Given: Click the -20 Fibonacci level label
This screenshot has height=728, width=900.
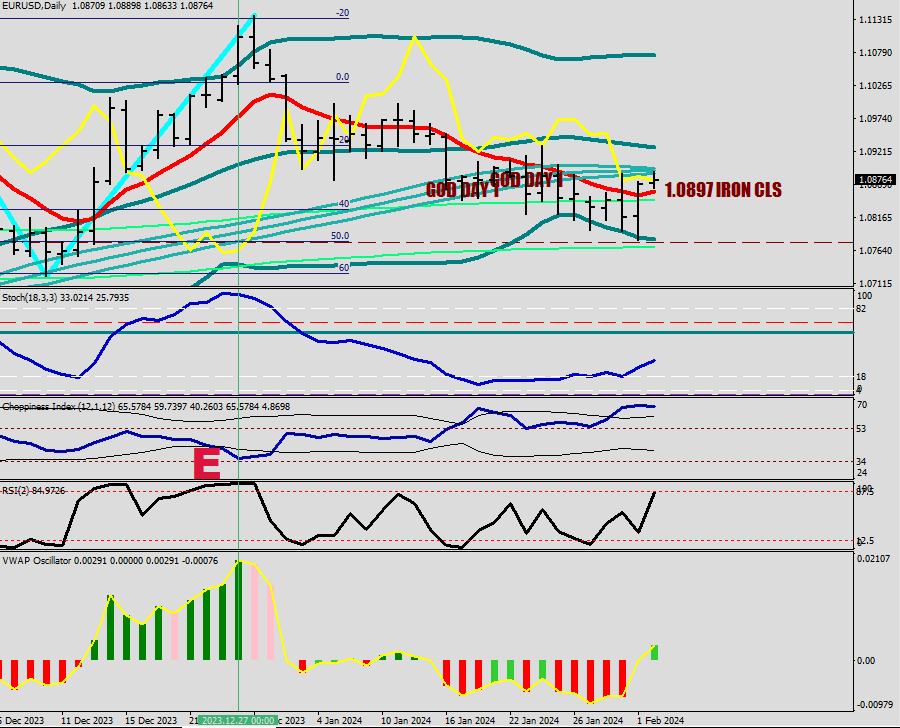Looking at the screenshot, I should click(342, 13).
